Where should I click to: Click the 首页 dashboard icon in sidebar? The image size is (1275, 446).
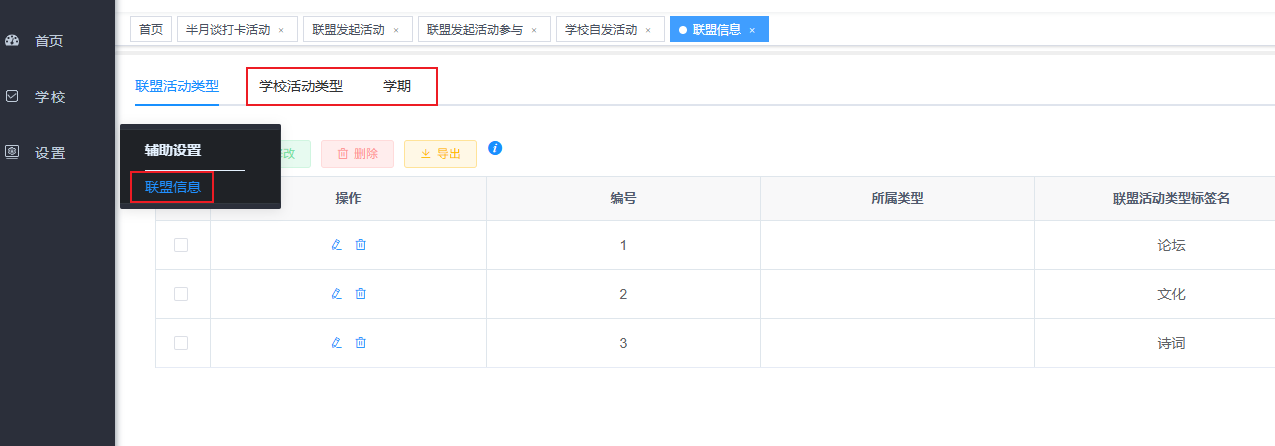(13, 41)
